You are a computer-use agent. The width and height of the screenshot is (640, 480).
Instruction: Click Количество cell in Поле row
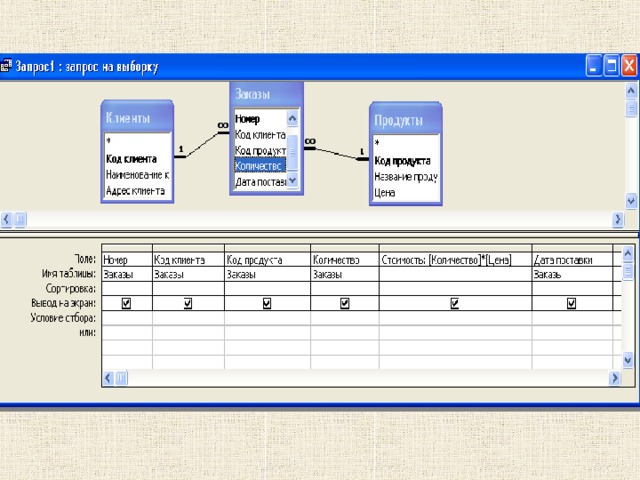[345, 260]
